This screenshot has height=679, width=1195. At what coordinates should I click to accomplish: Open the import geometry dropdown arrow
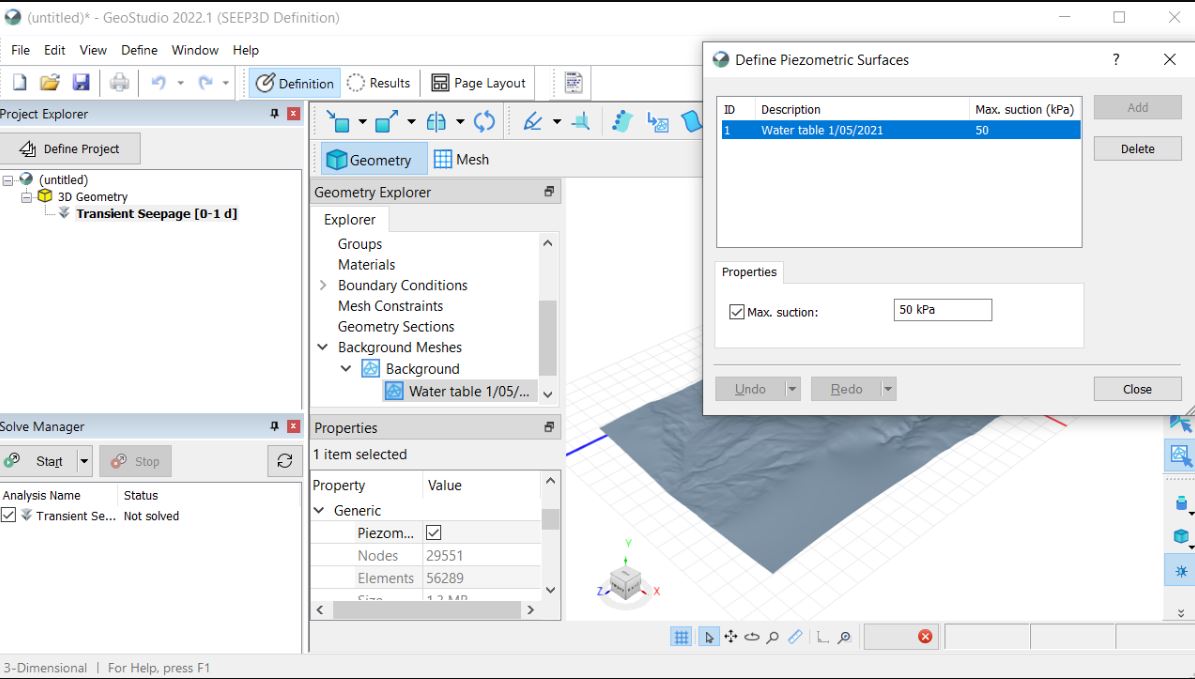tap(362, 121)
